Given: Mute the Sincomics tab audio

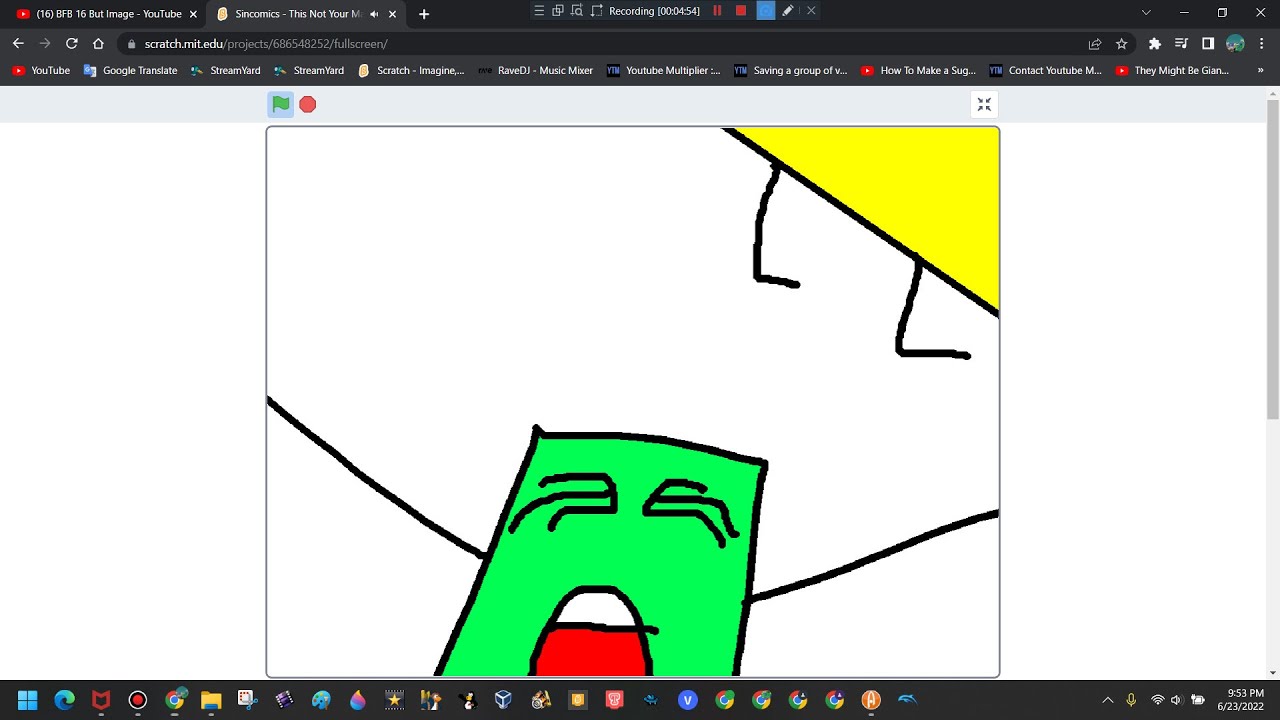Looking at the screenshot, I should tap(374, 14).
